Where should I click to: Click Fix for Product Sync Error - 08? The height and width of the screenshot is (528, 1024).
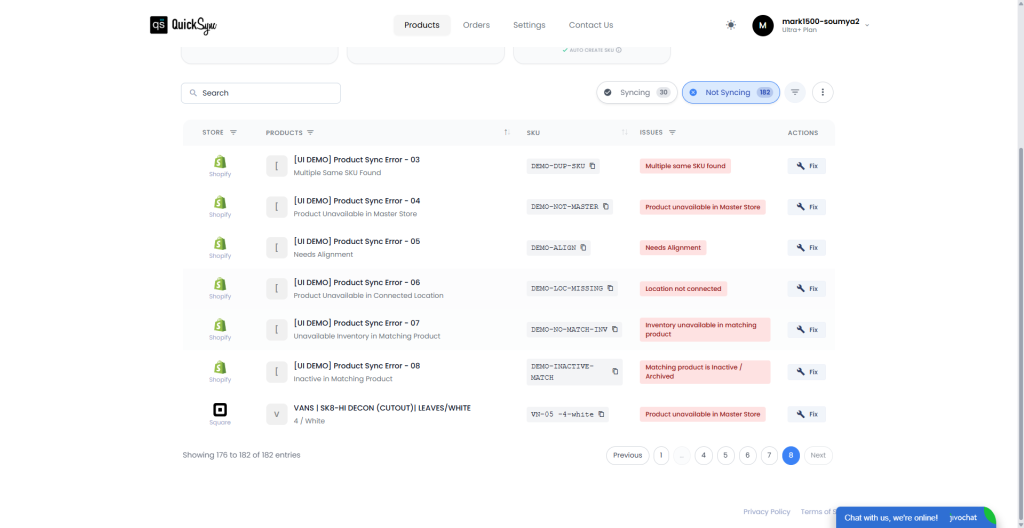click(807, 372)
